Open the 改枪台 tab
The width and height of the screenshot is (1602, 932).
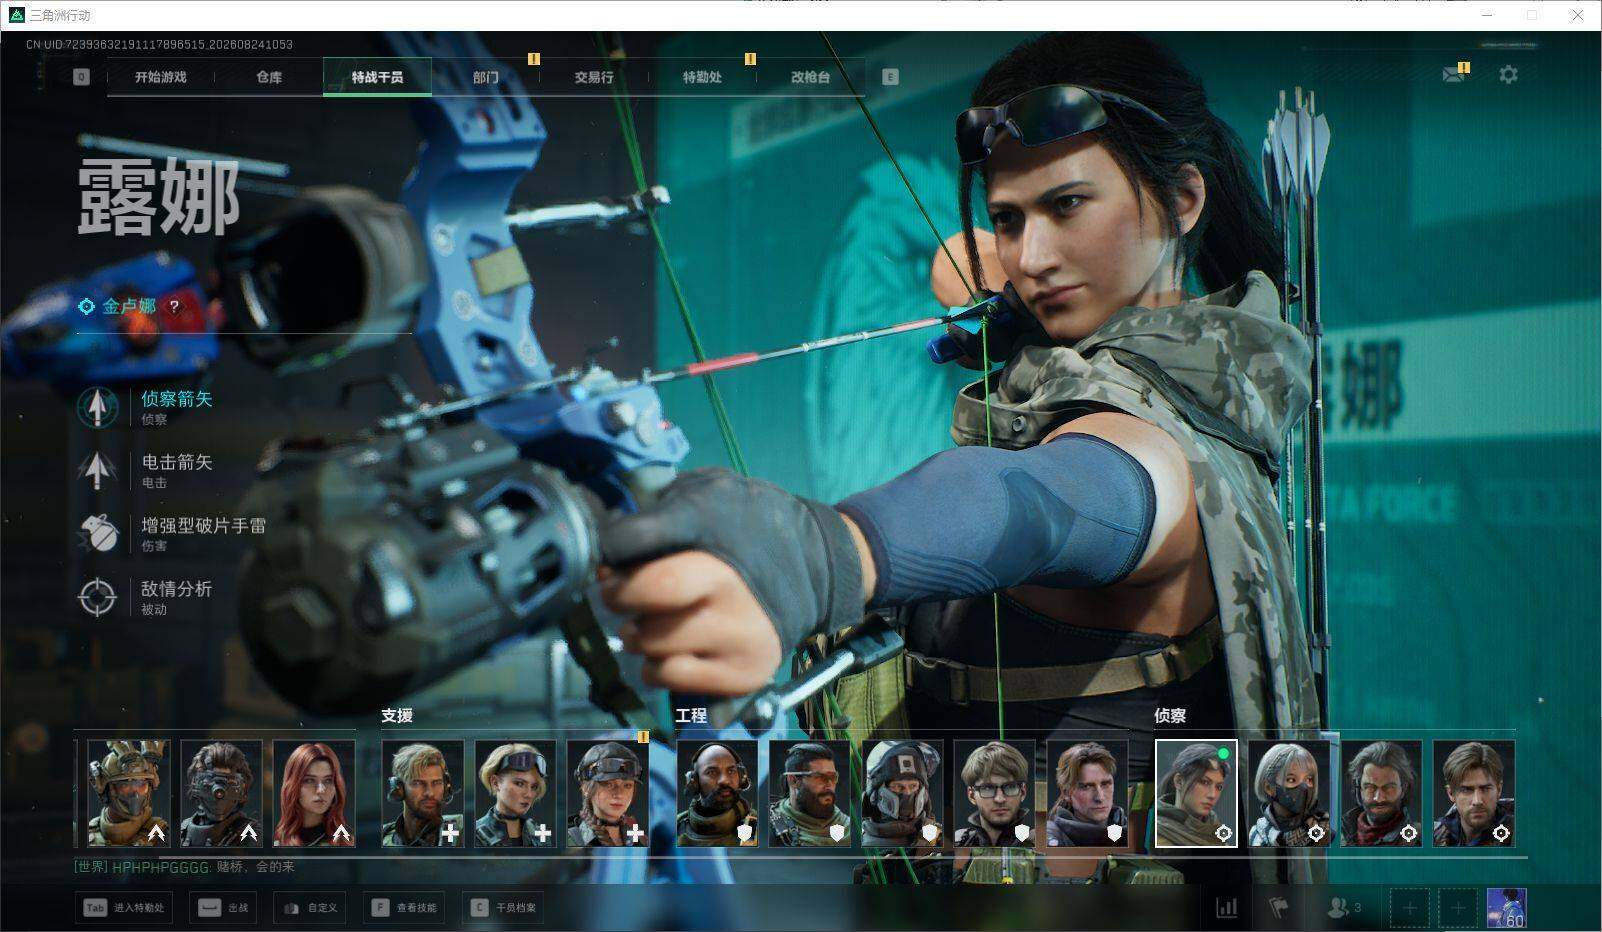click(x=810, y=77)
